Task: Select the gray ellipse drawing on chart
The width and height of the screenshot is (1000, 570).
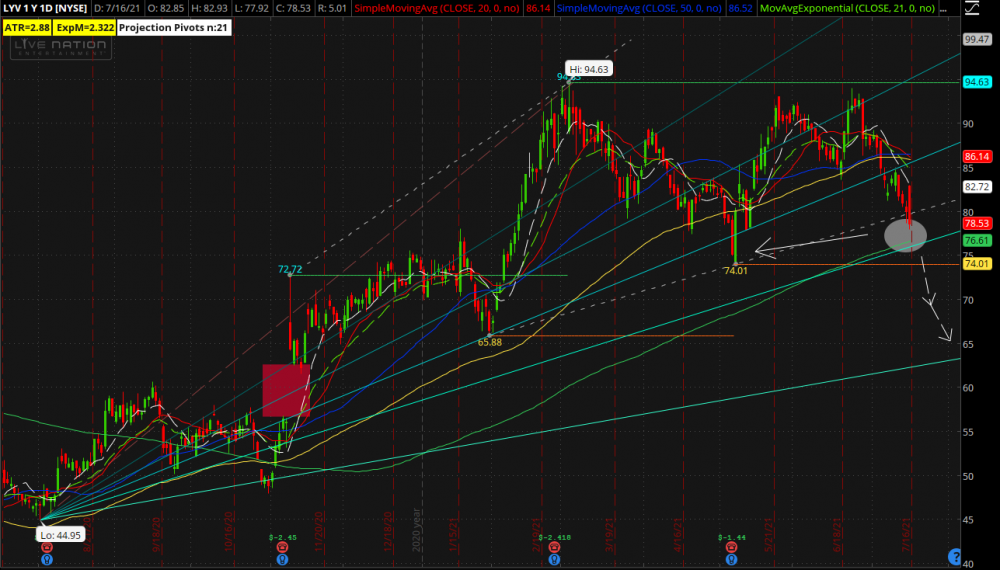Action: 906,235
